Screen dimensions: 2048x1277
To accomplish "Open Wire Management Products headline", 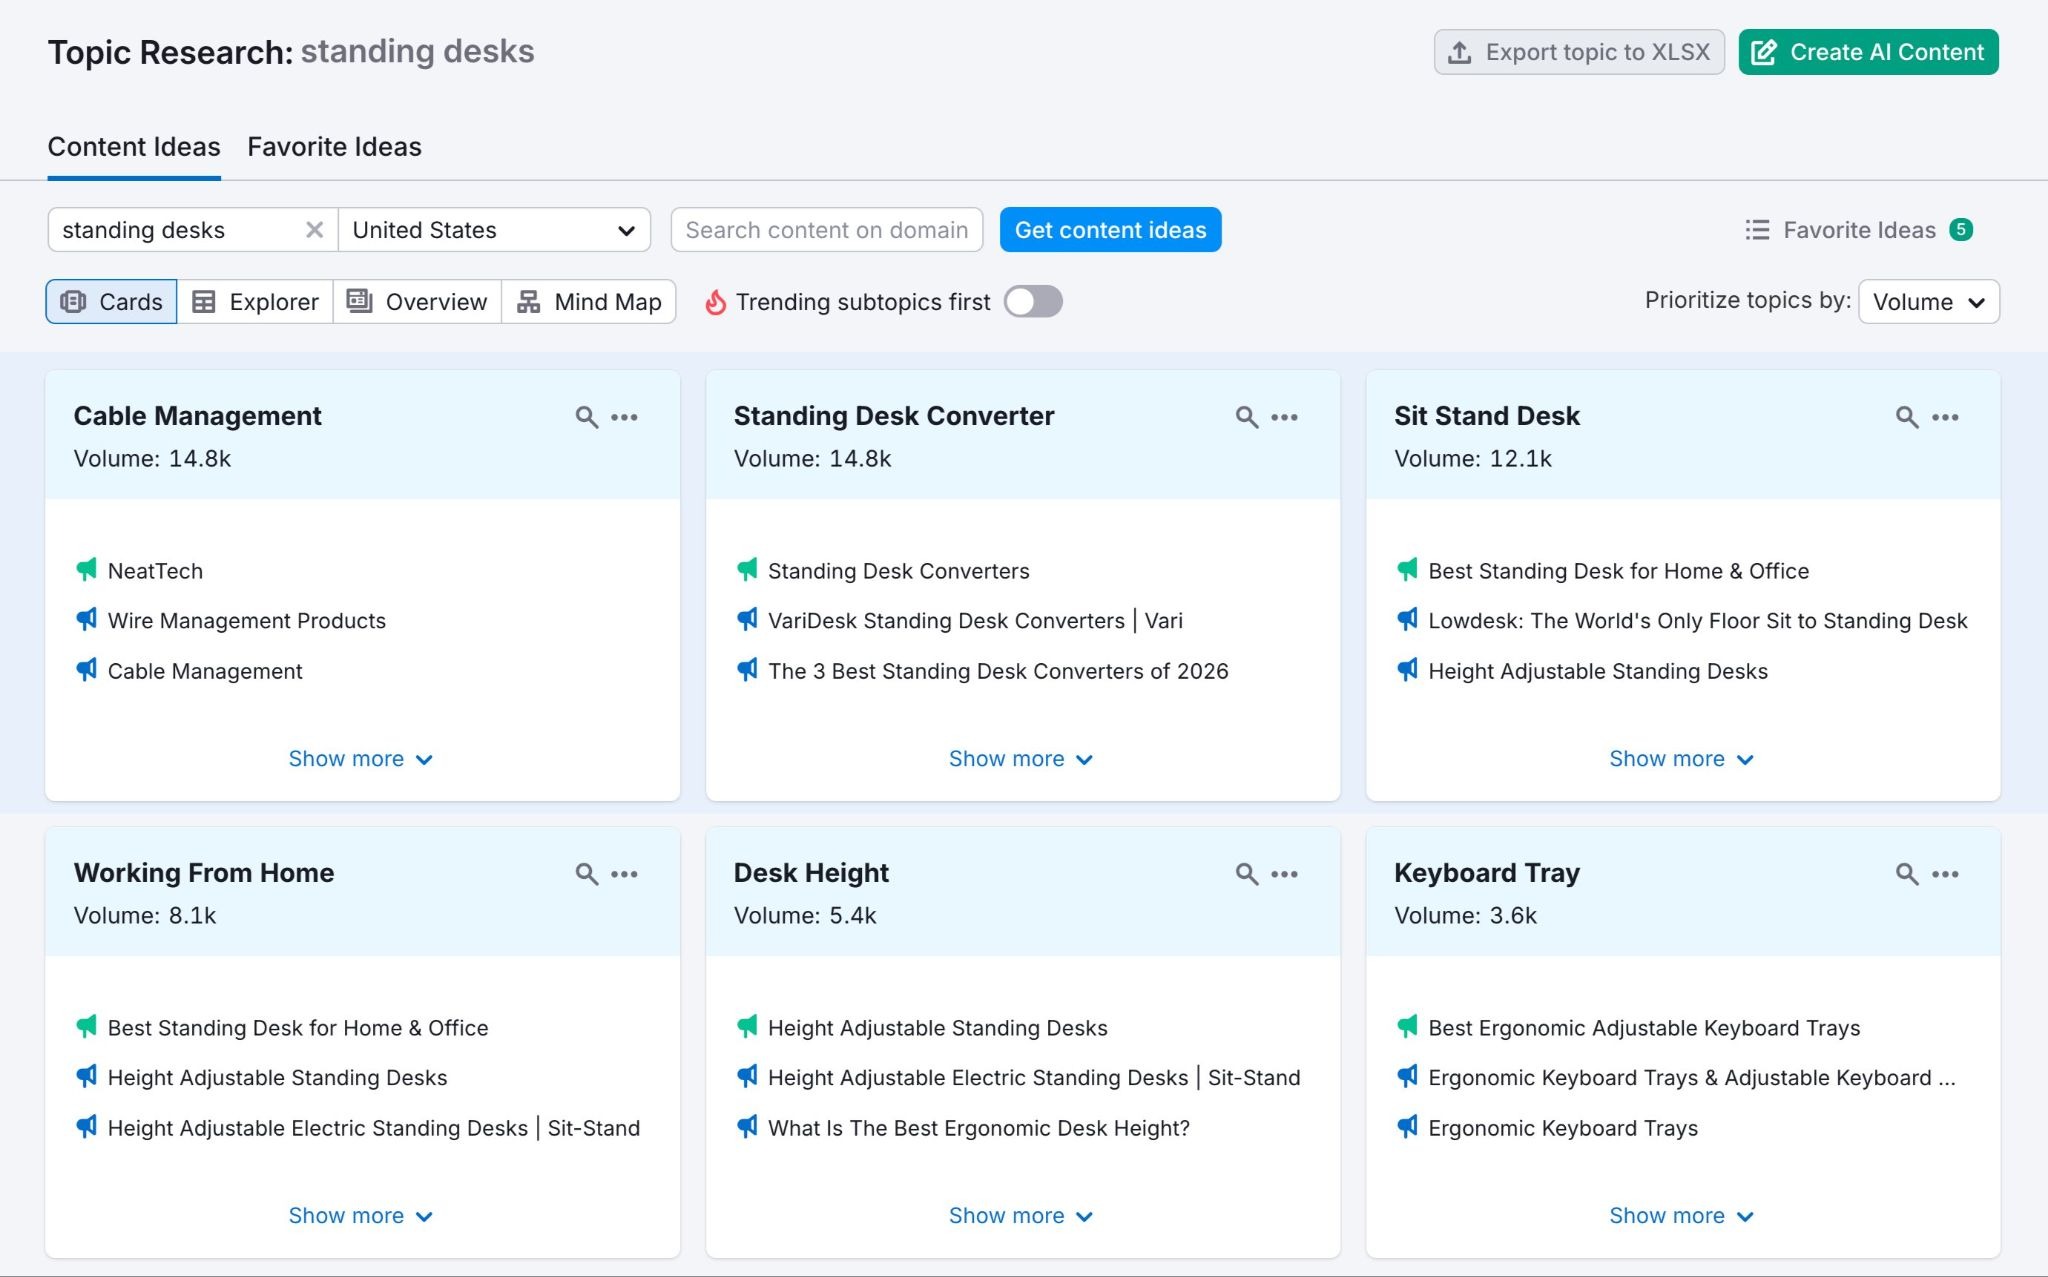I will click(247, 621).
